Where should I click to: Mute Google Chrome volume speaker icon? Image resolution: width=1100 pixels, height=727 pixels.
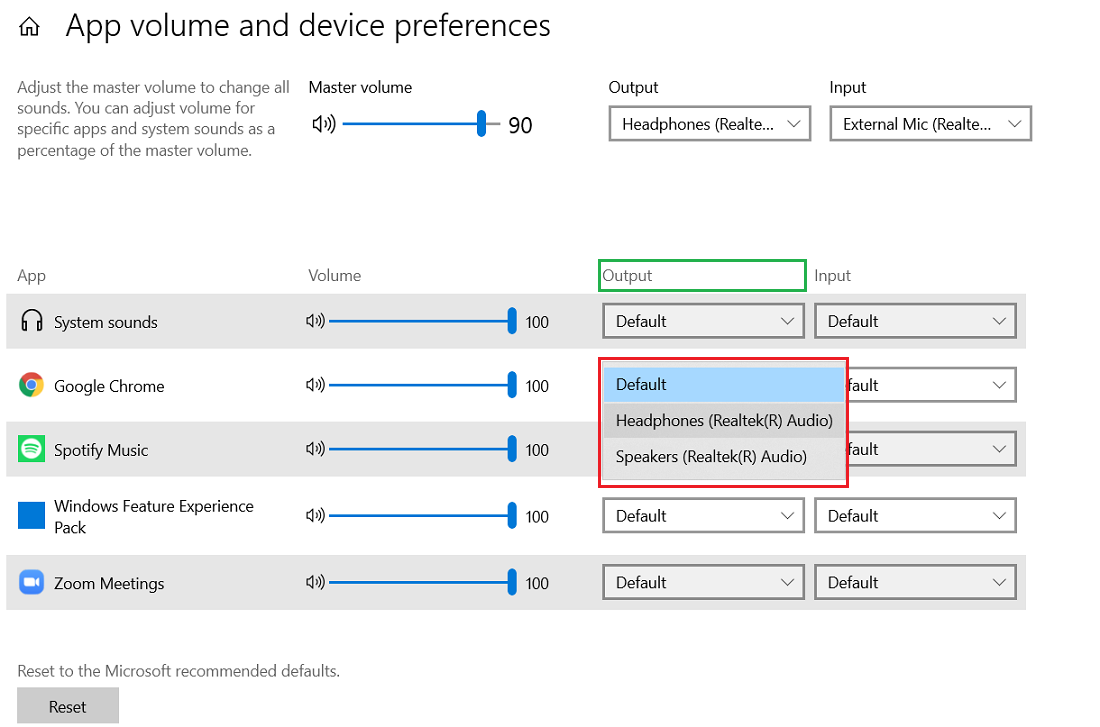pos(315,385)
